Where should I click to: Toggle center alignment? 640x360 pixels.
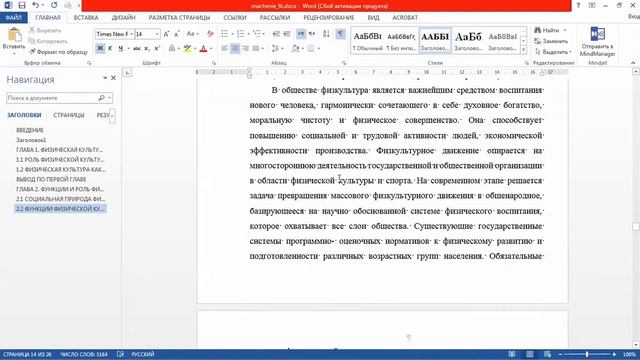(x=235, y=49)
